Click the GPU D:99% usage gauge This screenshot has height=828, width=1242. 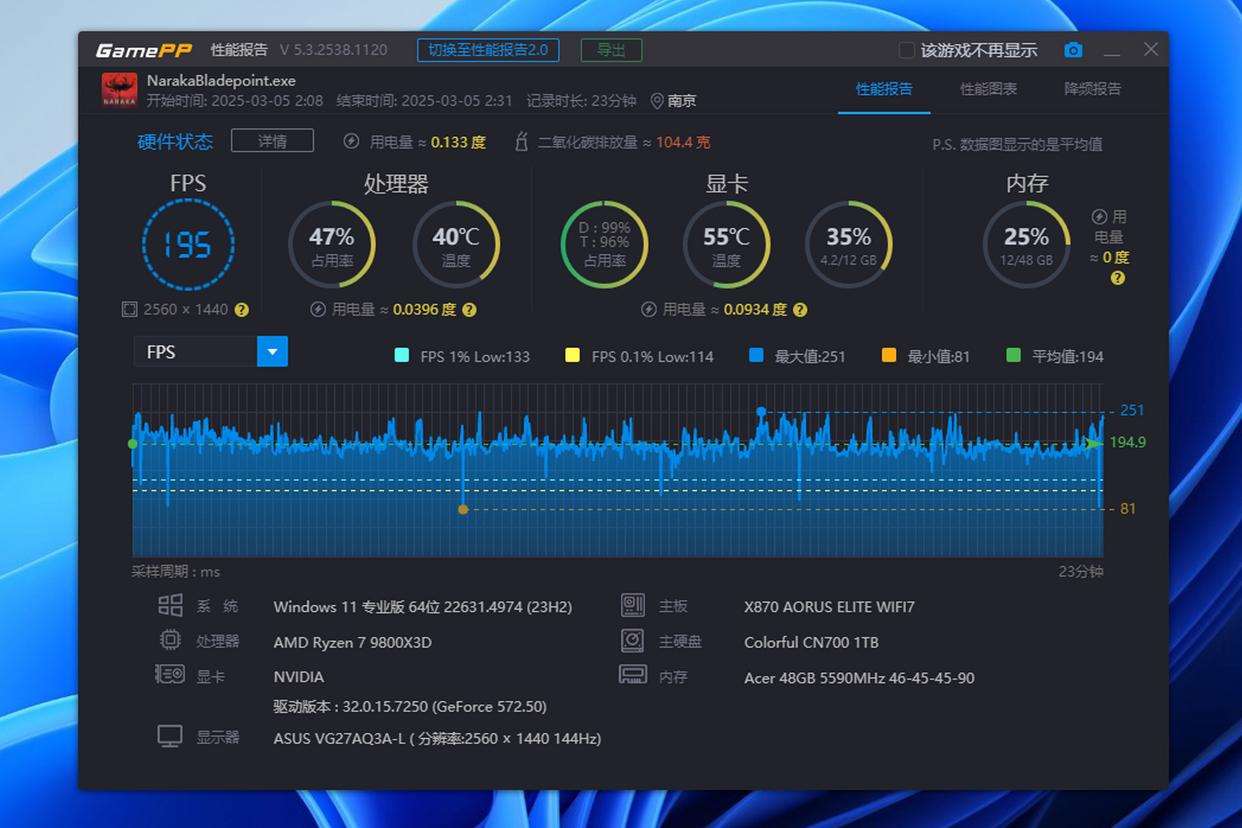tap(605, 245)
